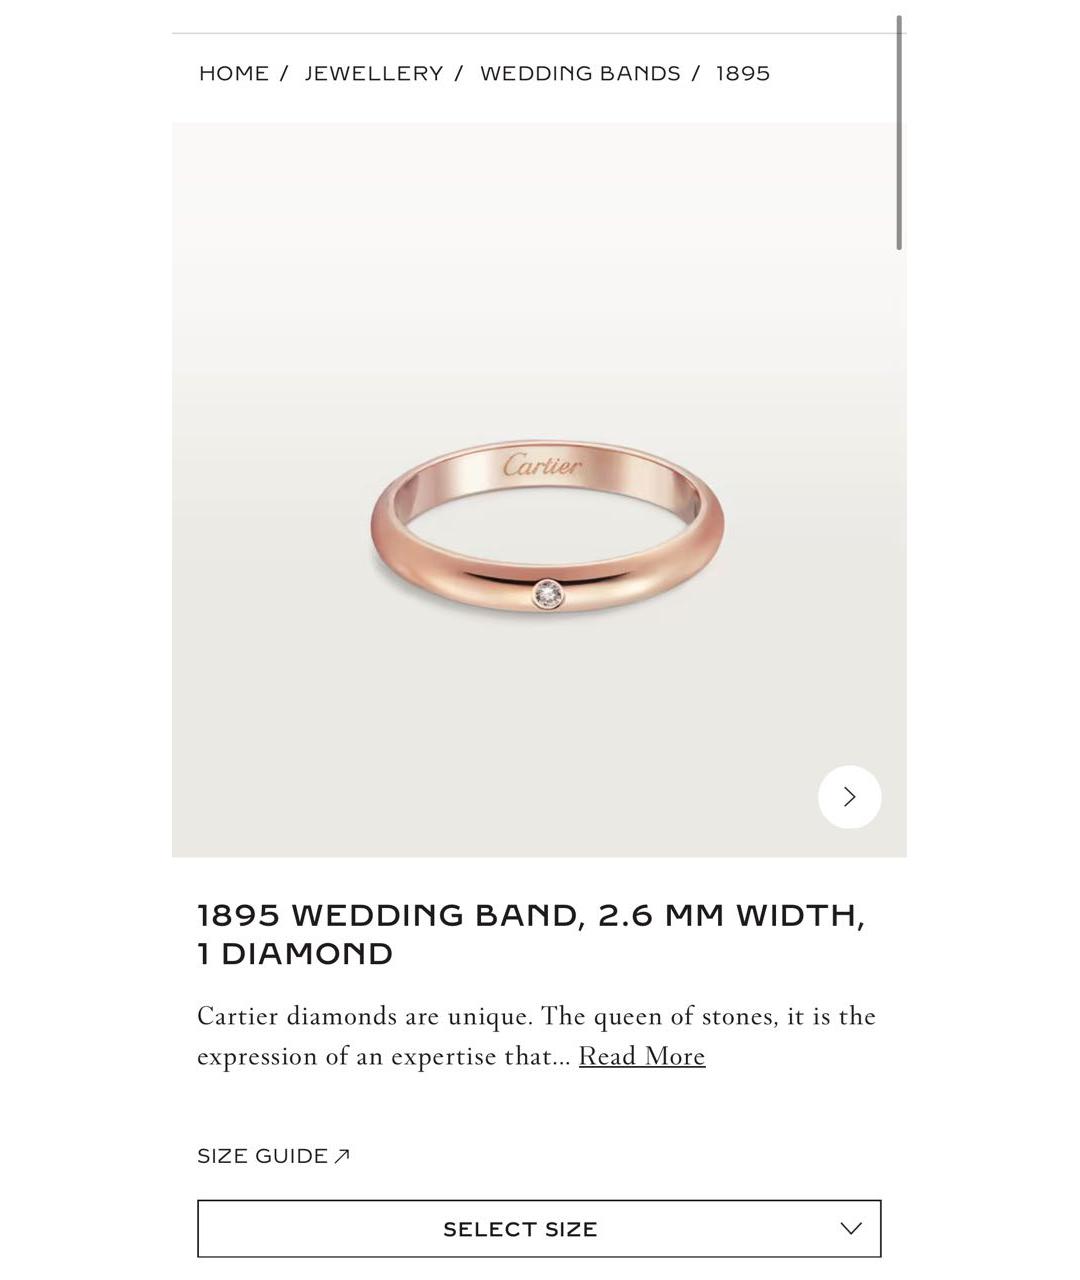The width and height of the screenshot is (1080, 1280).
Task: Click the diamond on the ring
Action: [548, 595]
